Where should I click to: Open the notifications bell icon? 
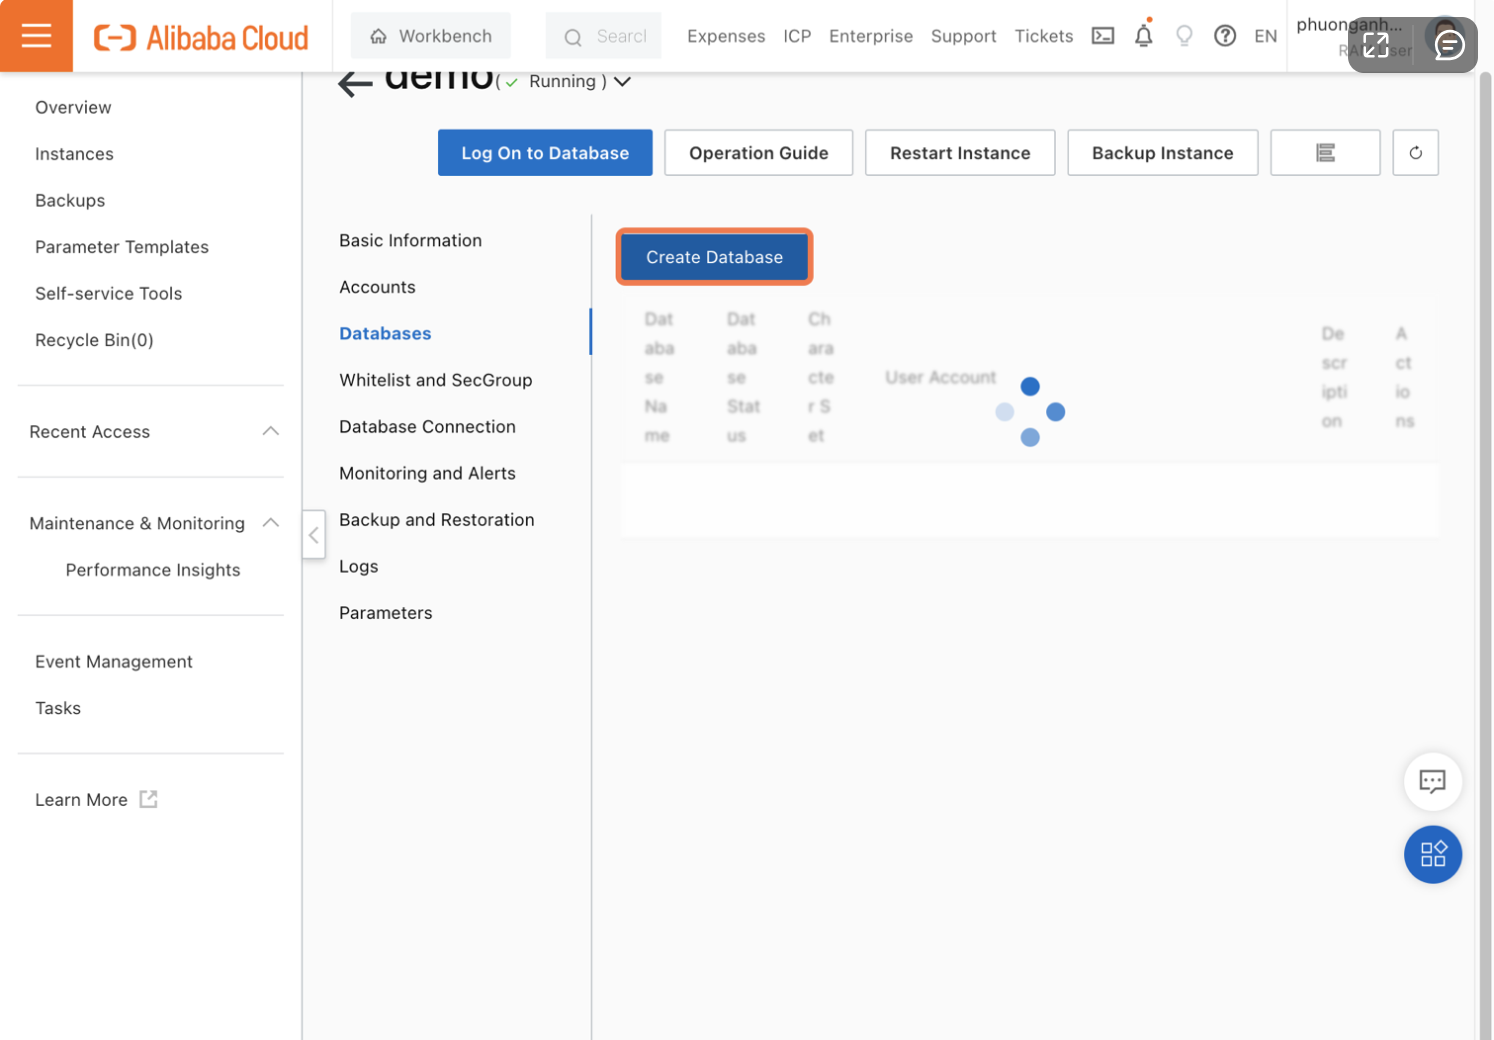coord(1143,35)
